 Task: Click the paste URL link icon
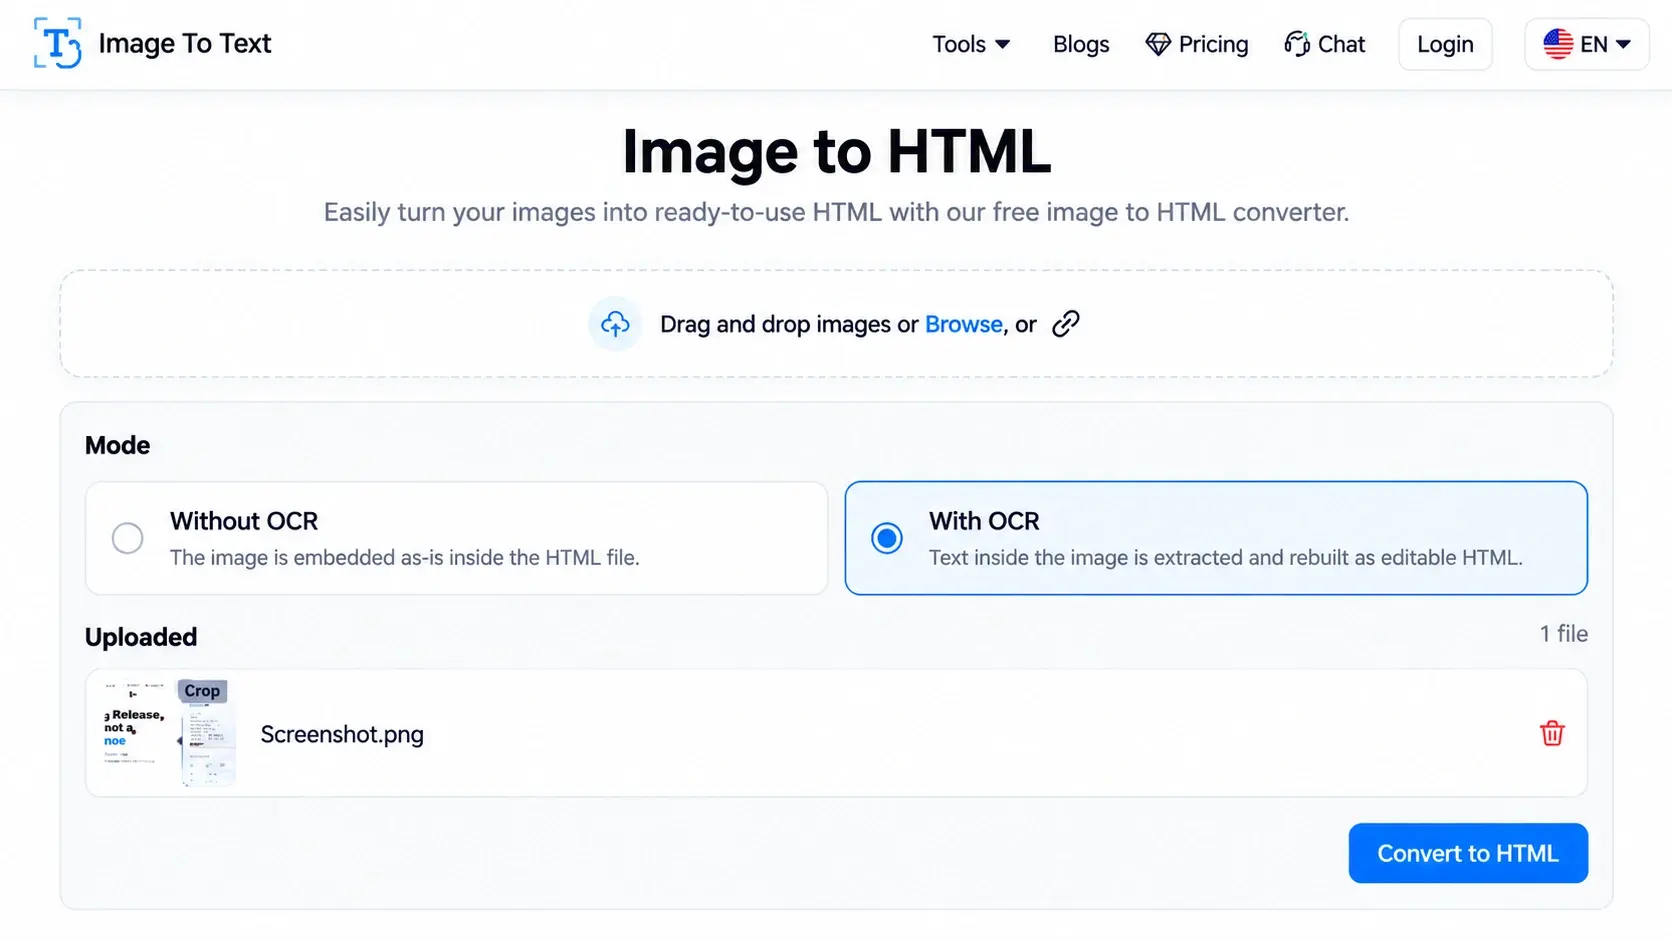(1066, 324)
